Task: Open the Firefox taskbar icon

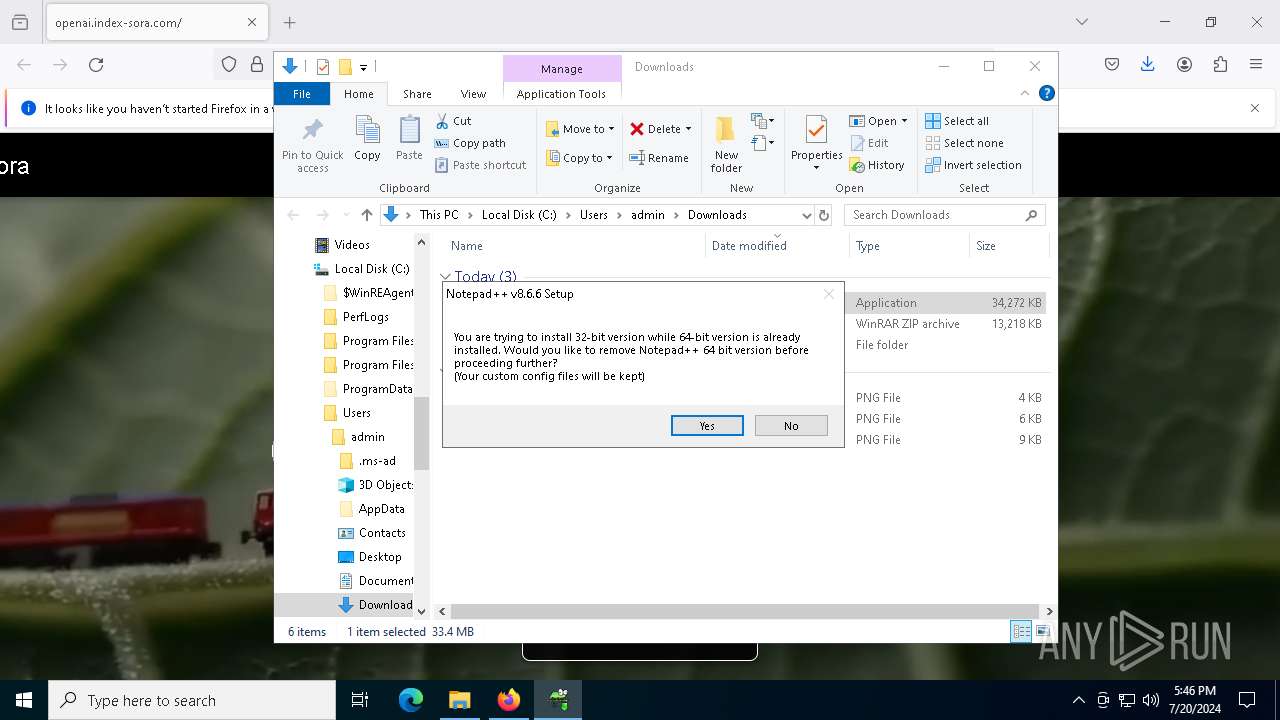Action: (509, 700)
